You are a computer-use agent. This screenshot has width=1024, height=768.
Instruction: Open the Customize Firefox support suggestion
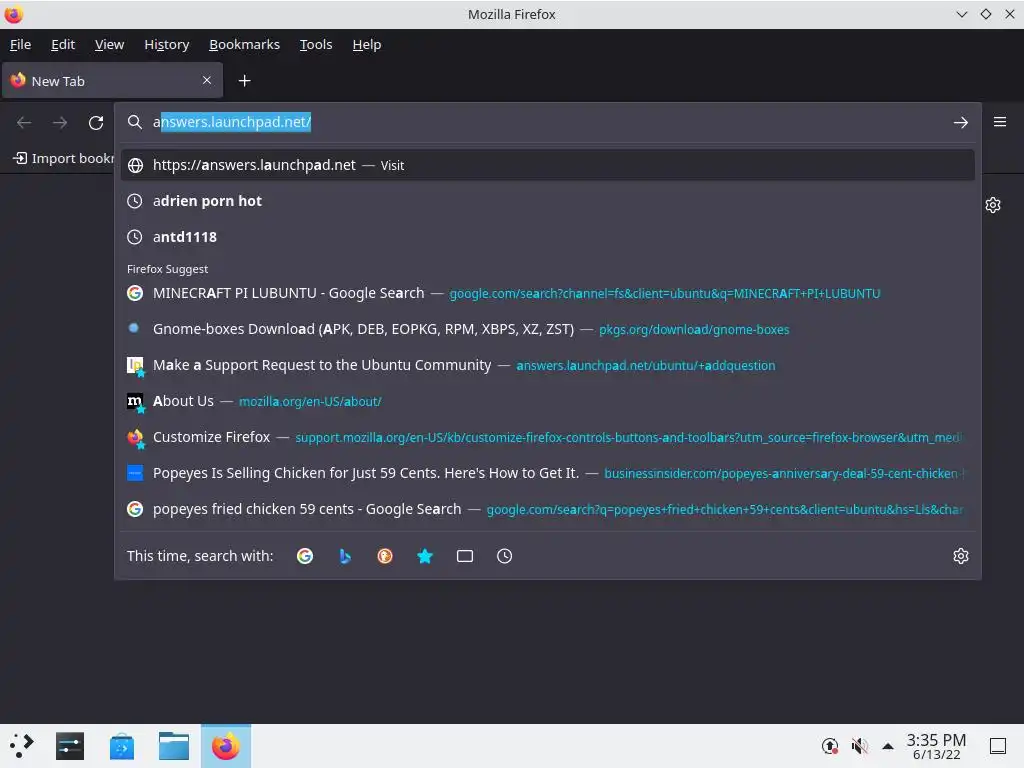547,437
